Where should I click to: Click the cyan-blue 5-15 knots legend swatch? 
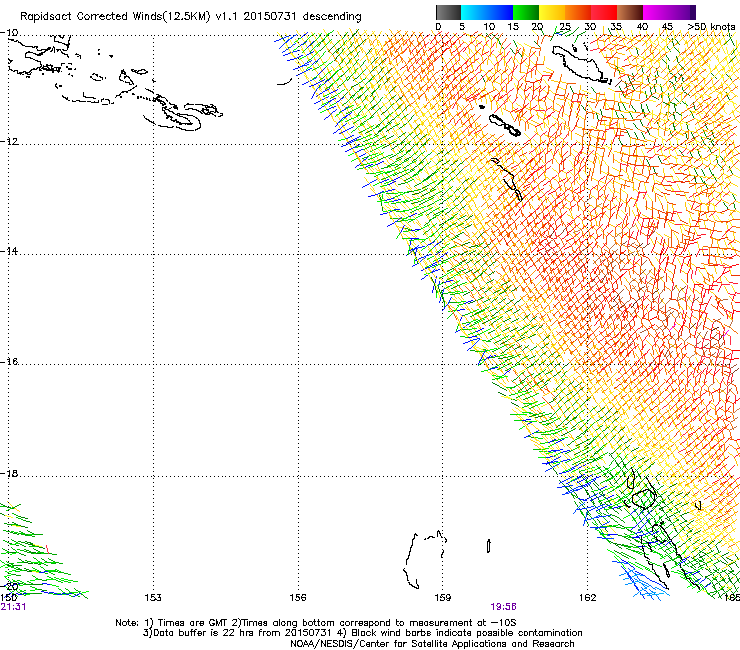point(487,12)
